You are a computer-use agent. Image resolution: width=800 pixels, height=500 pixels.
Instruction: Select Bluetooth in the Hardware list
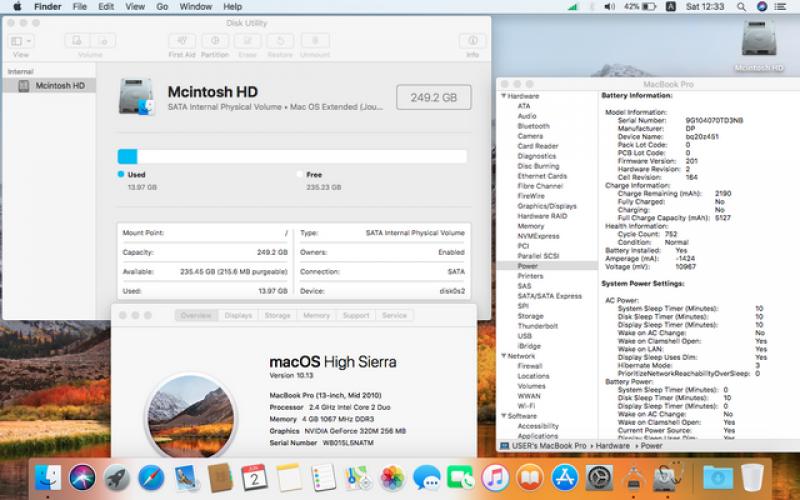point(534,126)
